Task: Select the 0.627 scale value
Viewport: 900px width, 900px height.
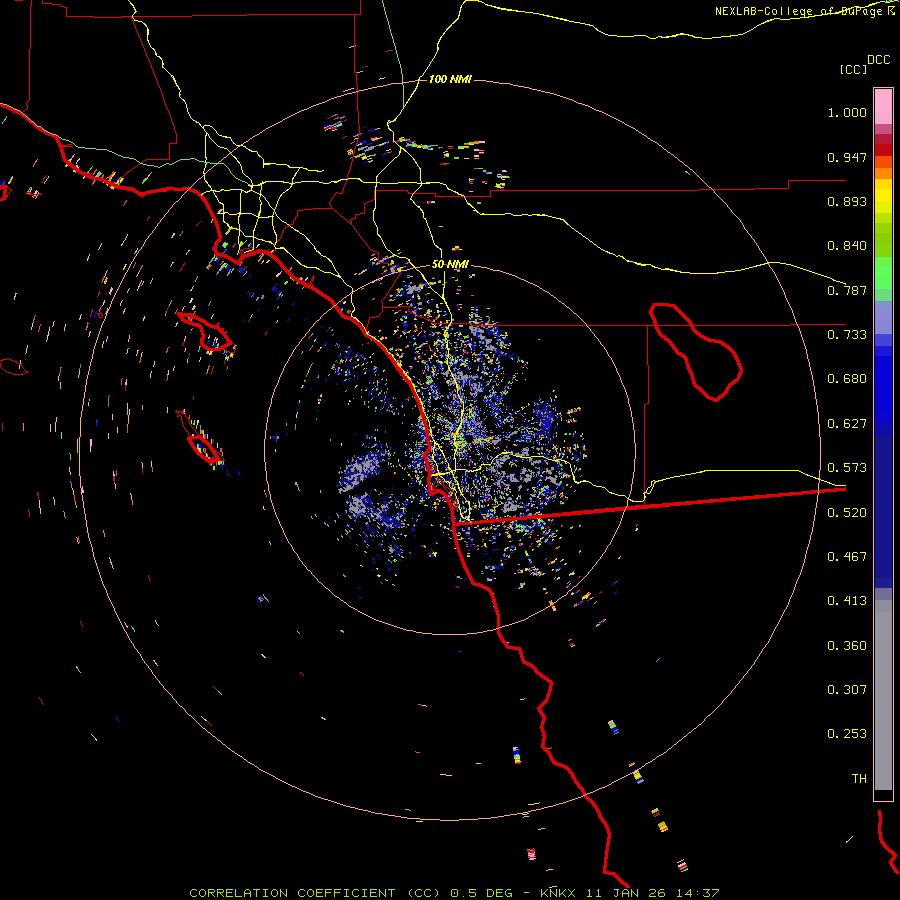Action: point(847,424)
